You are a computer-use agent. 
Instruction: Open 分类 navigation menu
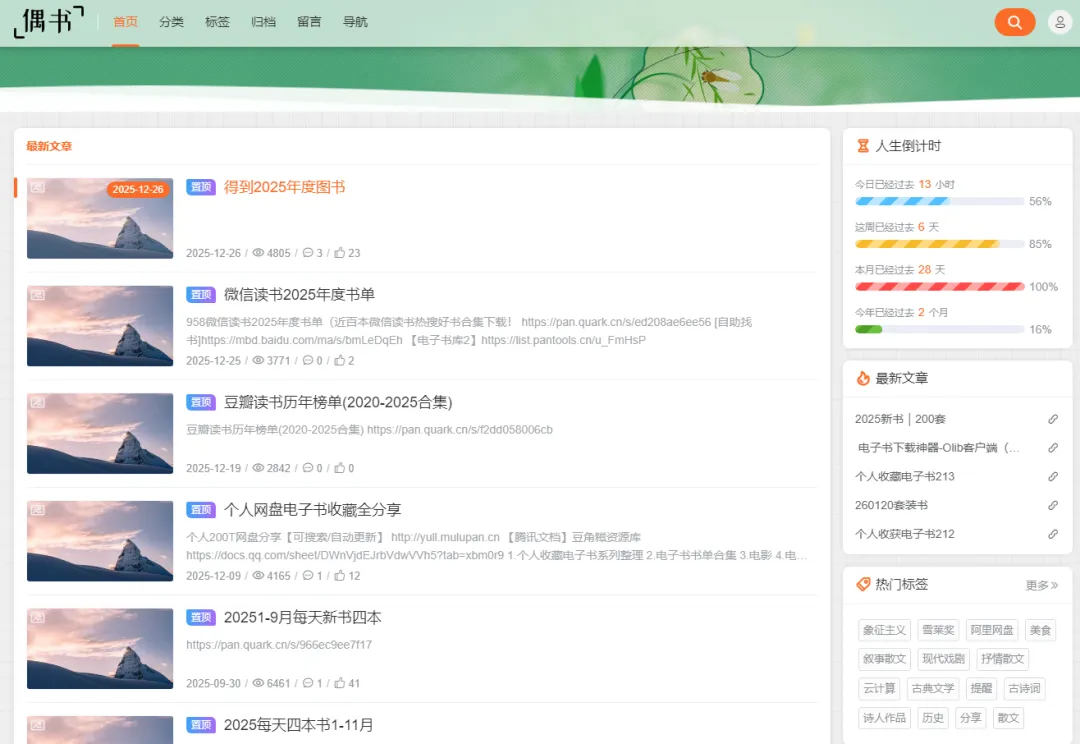click(x=172, y=22)
